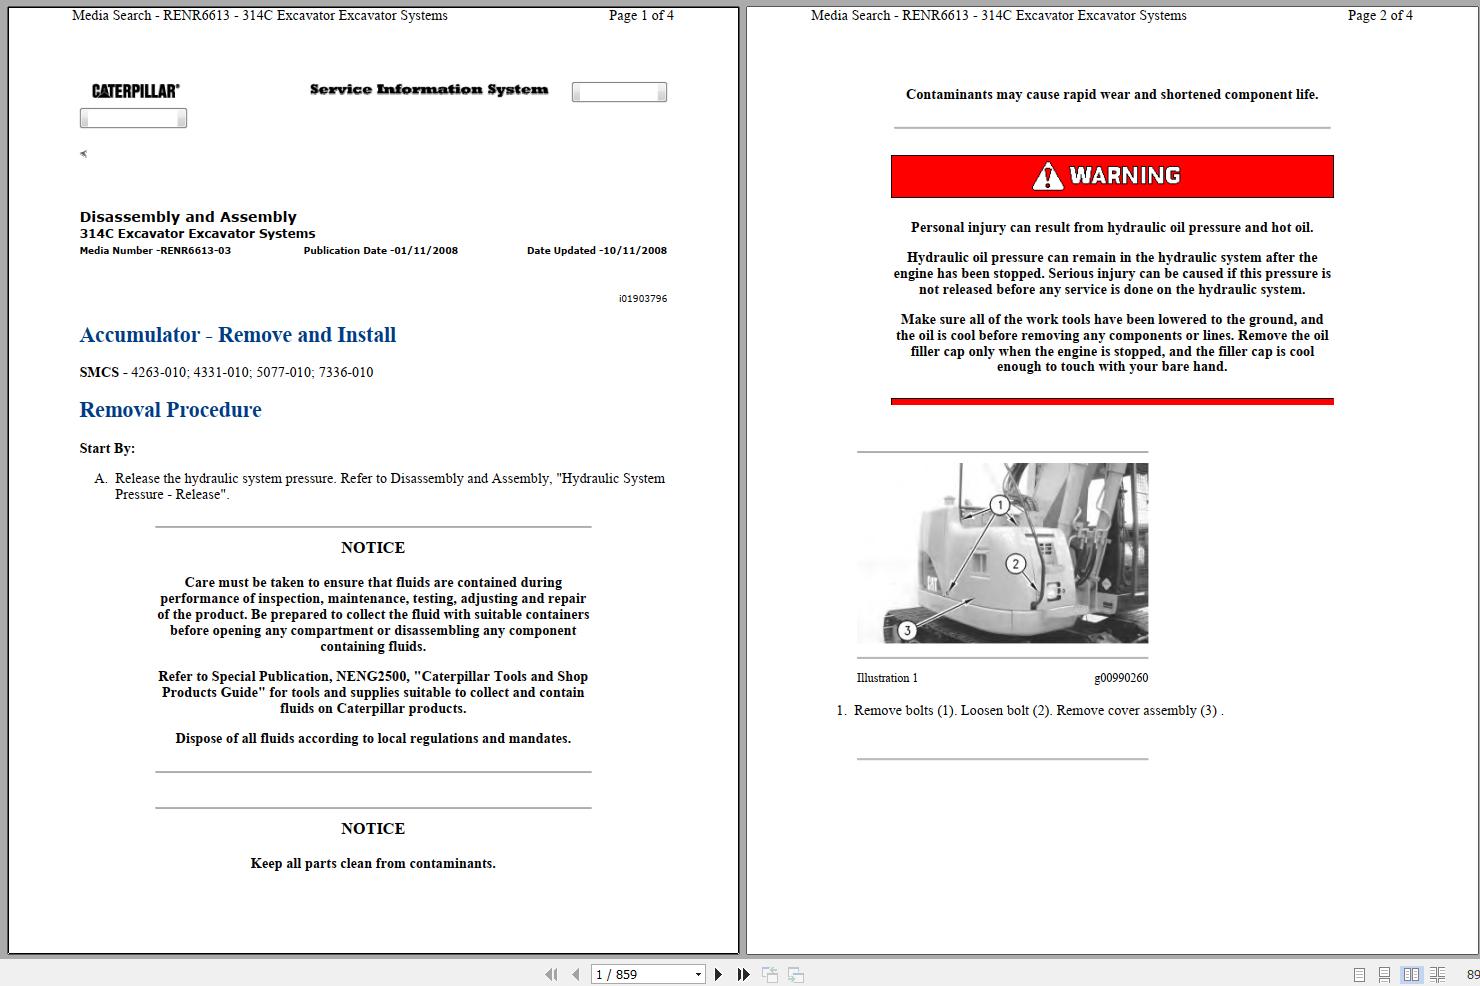Jump to the last page
This screenshot has height=986, width=1480.
point(742,974)
